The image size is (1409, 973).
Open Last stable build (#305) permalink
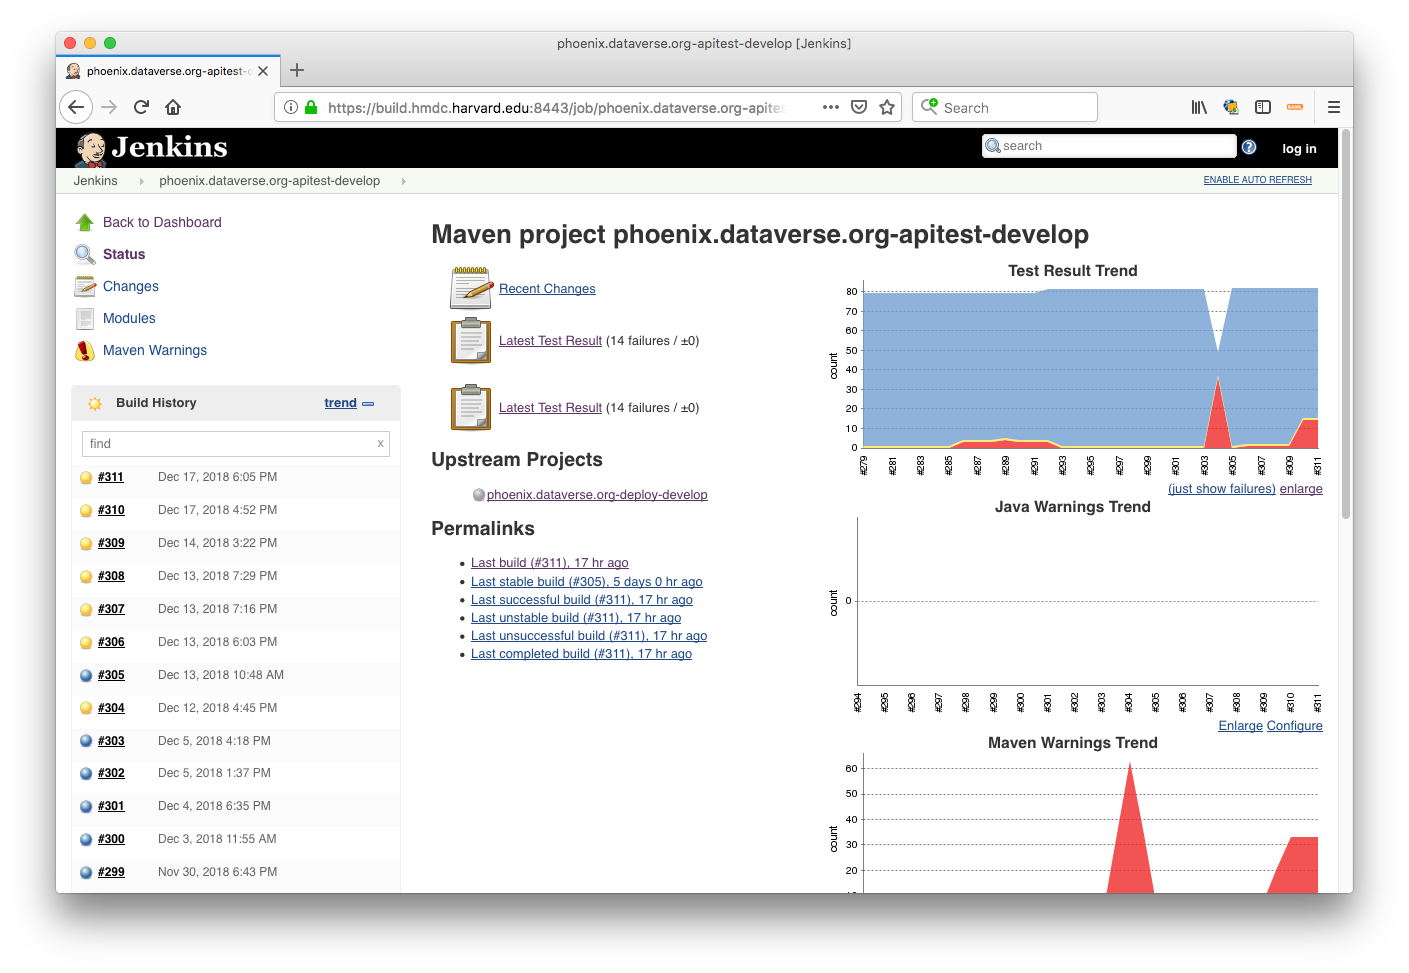pos(587,582)
